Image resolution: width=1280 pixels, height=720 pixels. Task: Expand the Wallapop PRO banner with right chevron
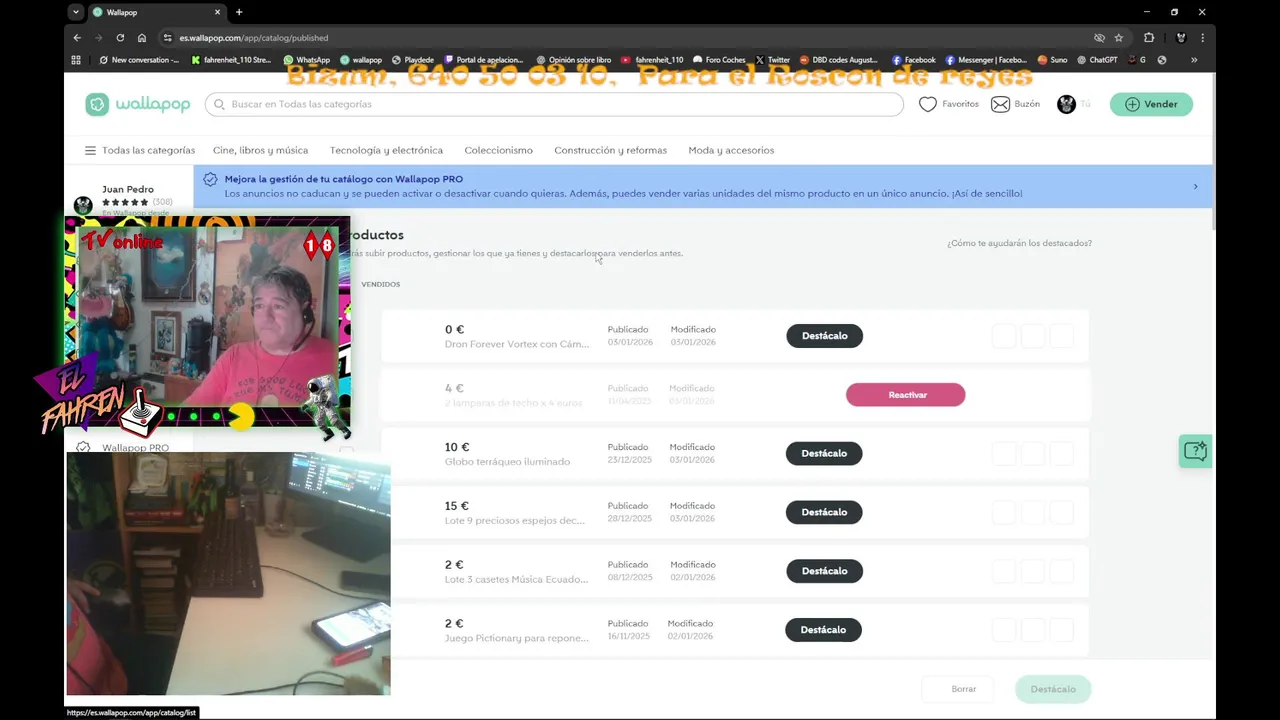click(1195, 187)
